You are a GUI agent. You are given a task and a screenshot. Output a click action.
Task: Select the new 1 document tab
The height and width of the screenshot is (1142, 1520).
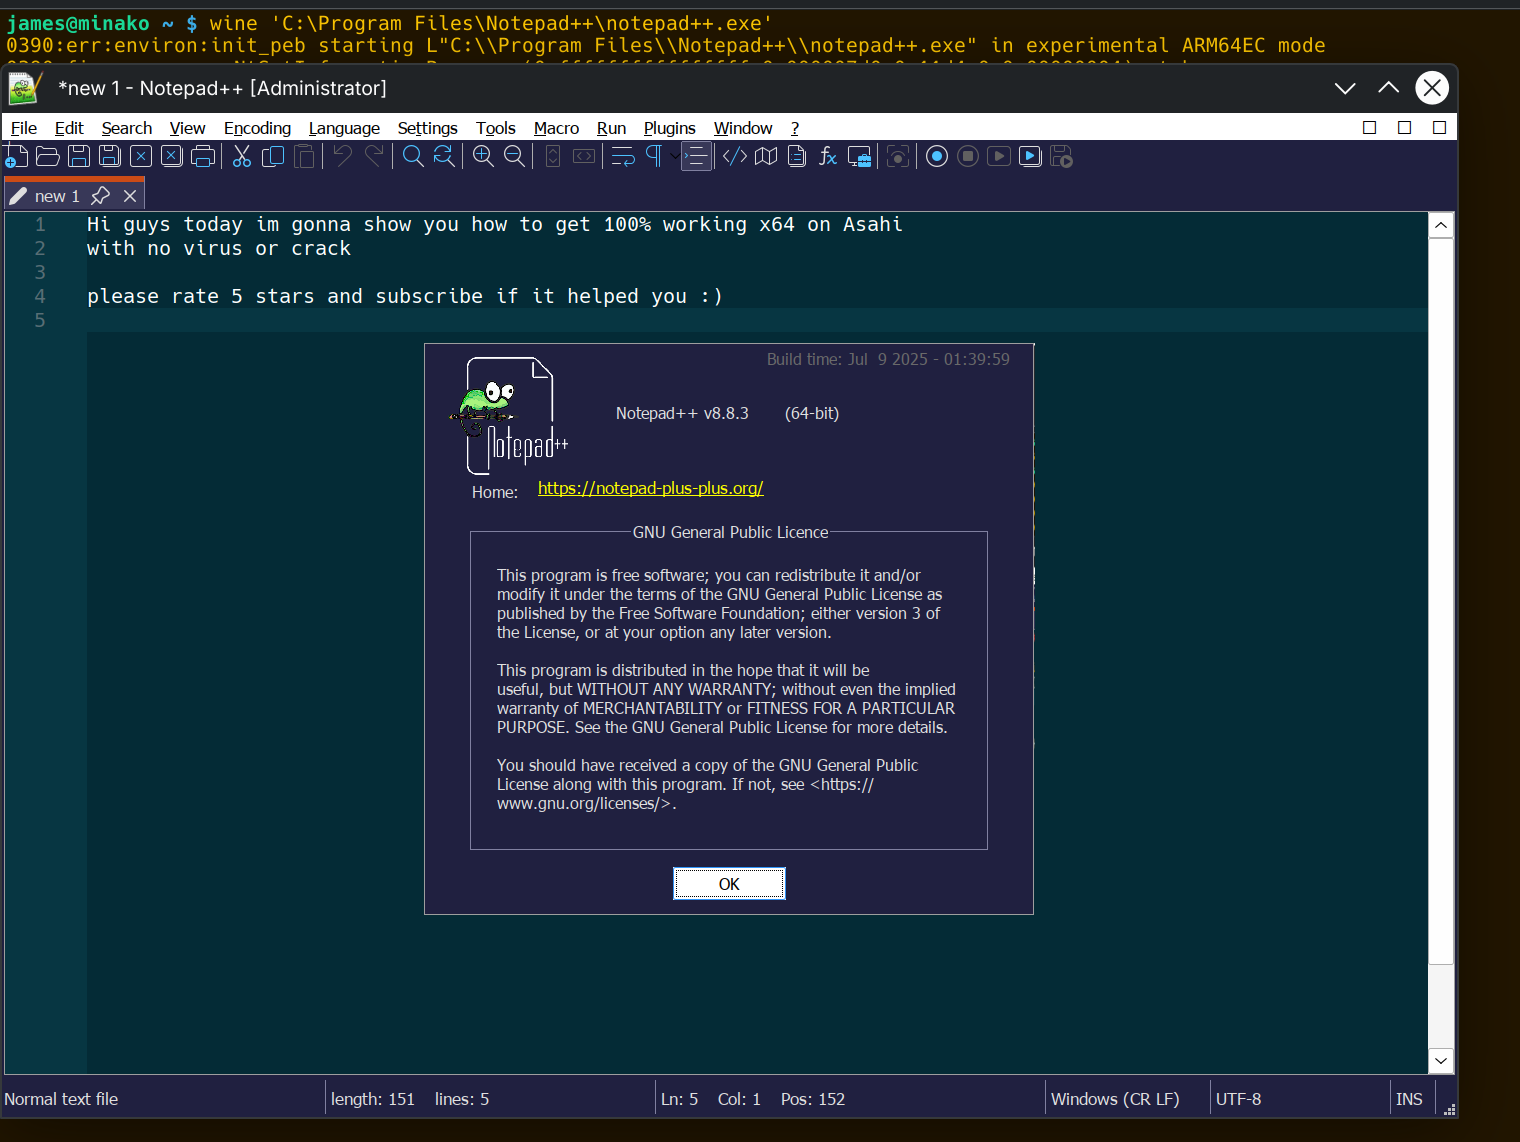[57, 196]
